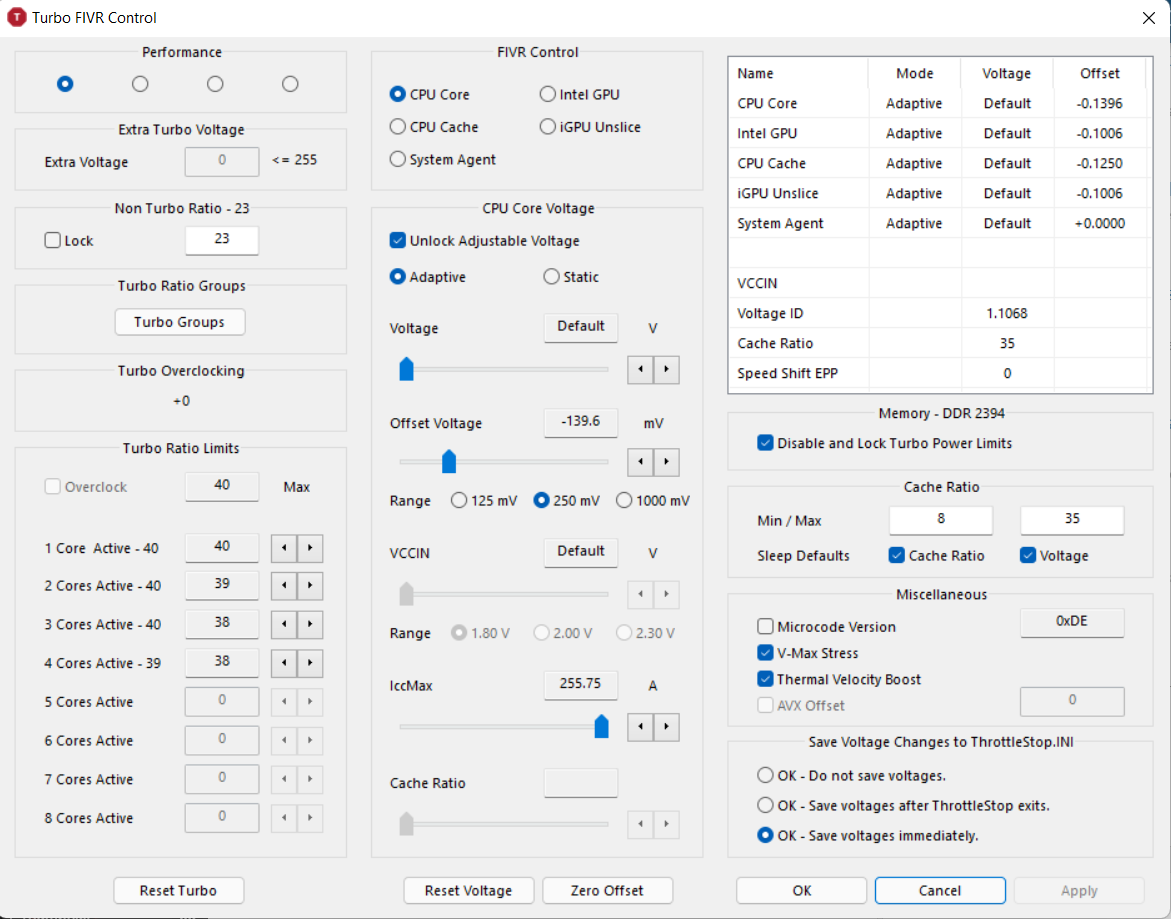Click left arrow beside Offset Voltage slider
The image size is (1171, 919).
tap(640, 462)
